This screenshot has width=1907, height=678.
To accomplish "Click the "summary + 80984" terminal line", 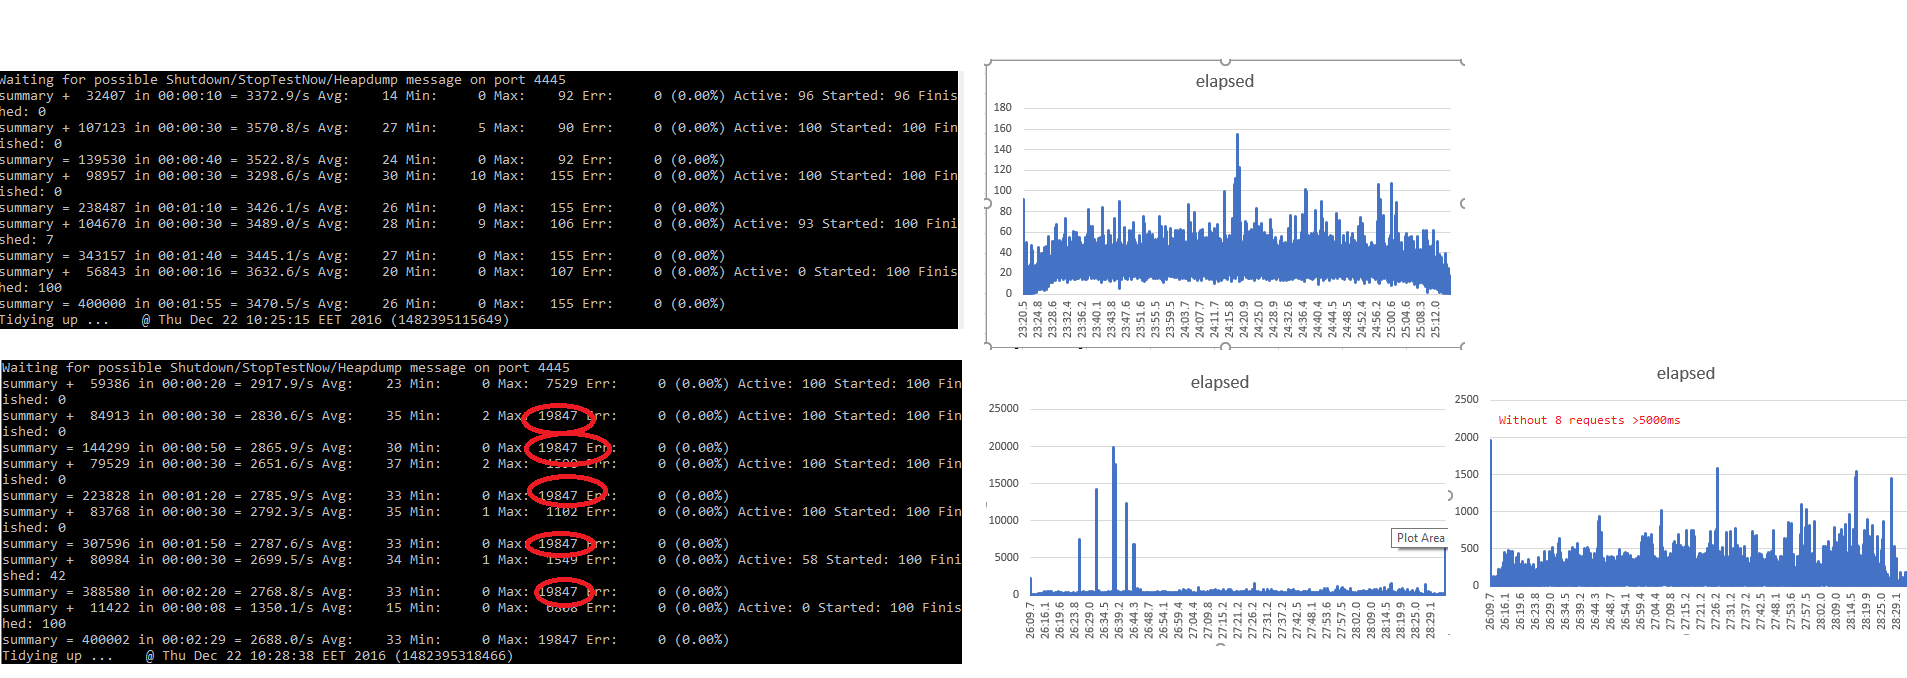I will click(482, 560).
